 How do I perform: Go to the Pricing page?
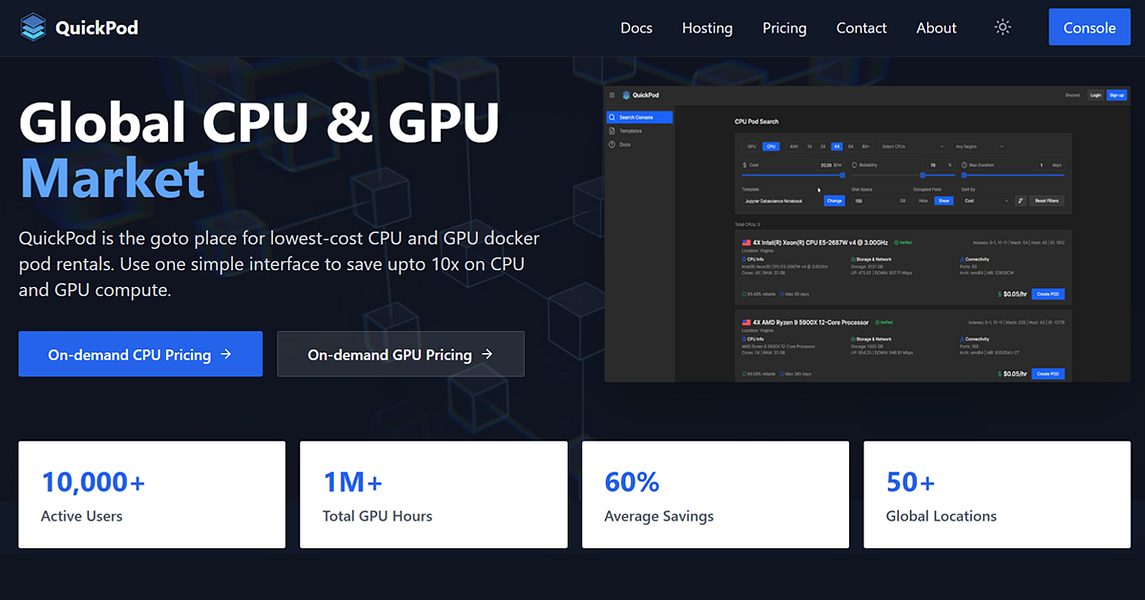[784, 28]
